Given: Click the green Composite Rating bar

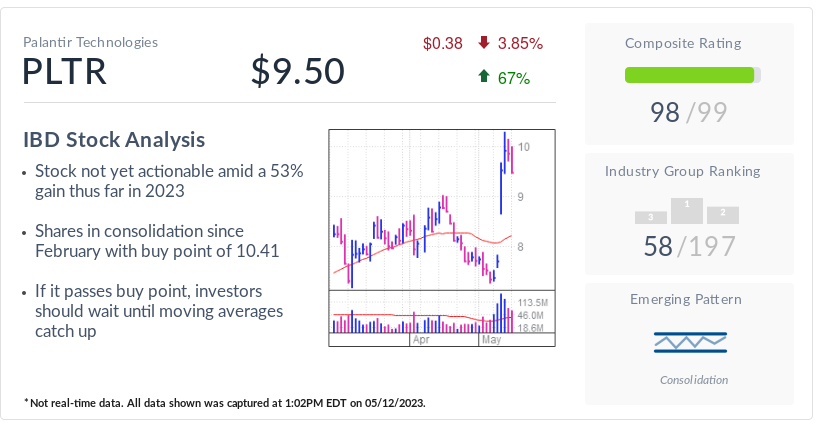Looking at the screenshot, I should coord(690,75).
